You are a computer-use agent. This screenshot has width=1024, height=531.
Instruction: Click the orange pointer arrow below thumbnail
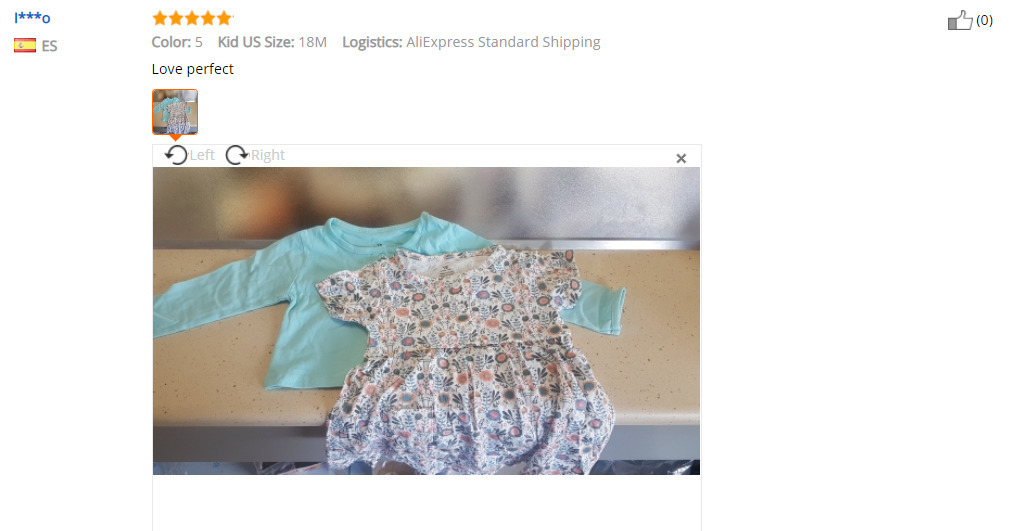[175, 138]
